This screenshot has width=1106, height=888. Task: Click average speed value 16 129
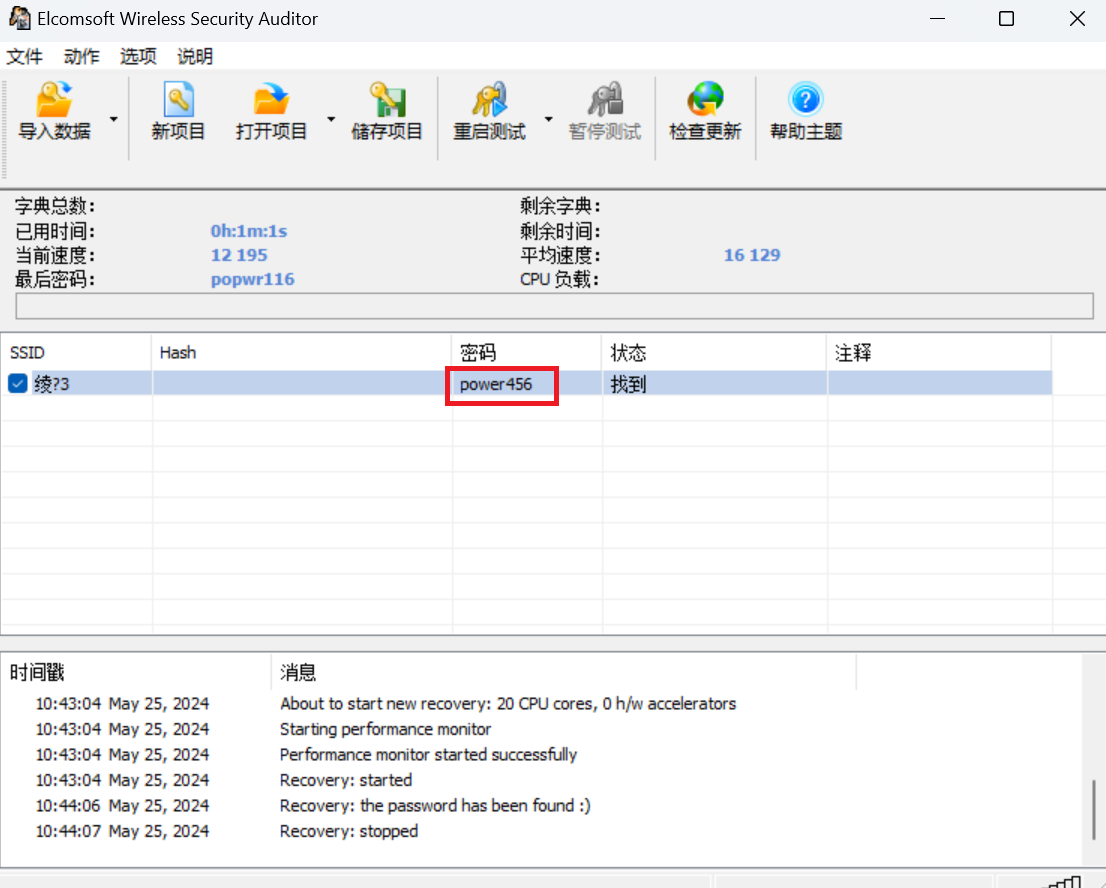click(x=752, y=255)
